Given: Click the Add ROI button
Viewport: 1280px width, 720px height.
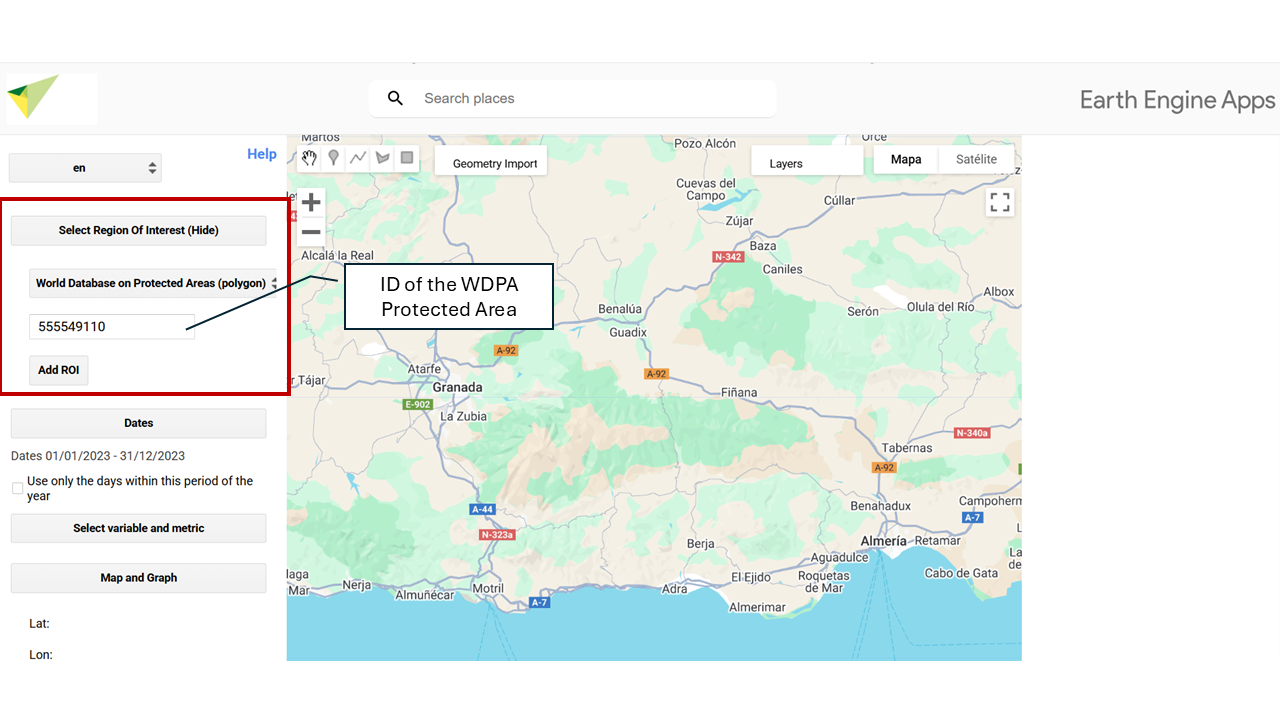Looking at the screenshot, I should 58,370.
